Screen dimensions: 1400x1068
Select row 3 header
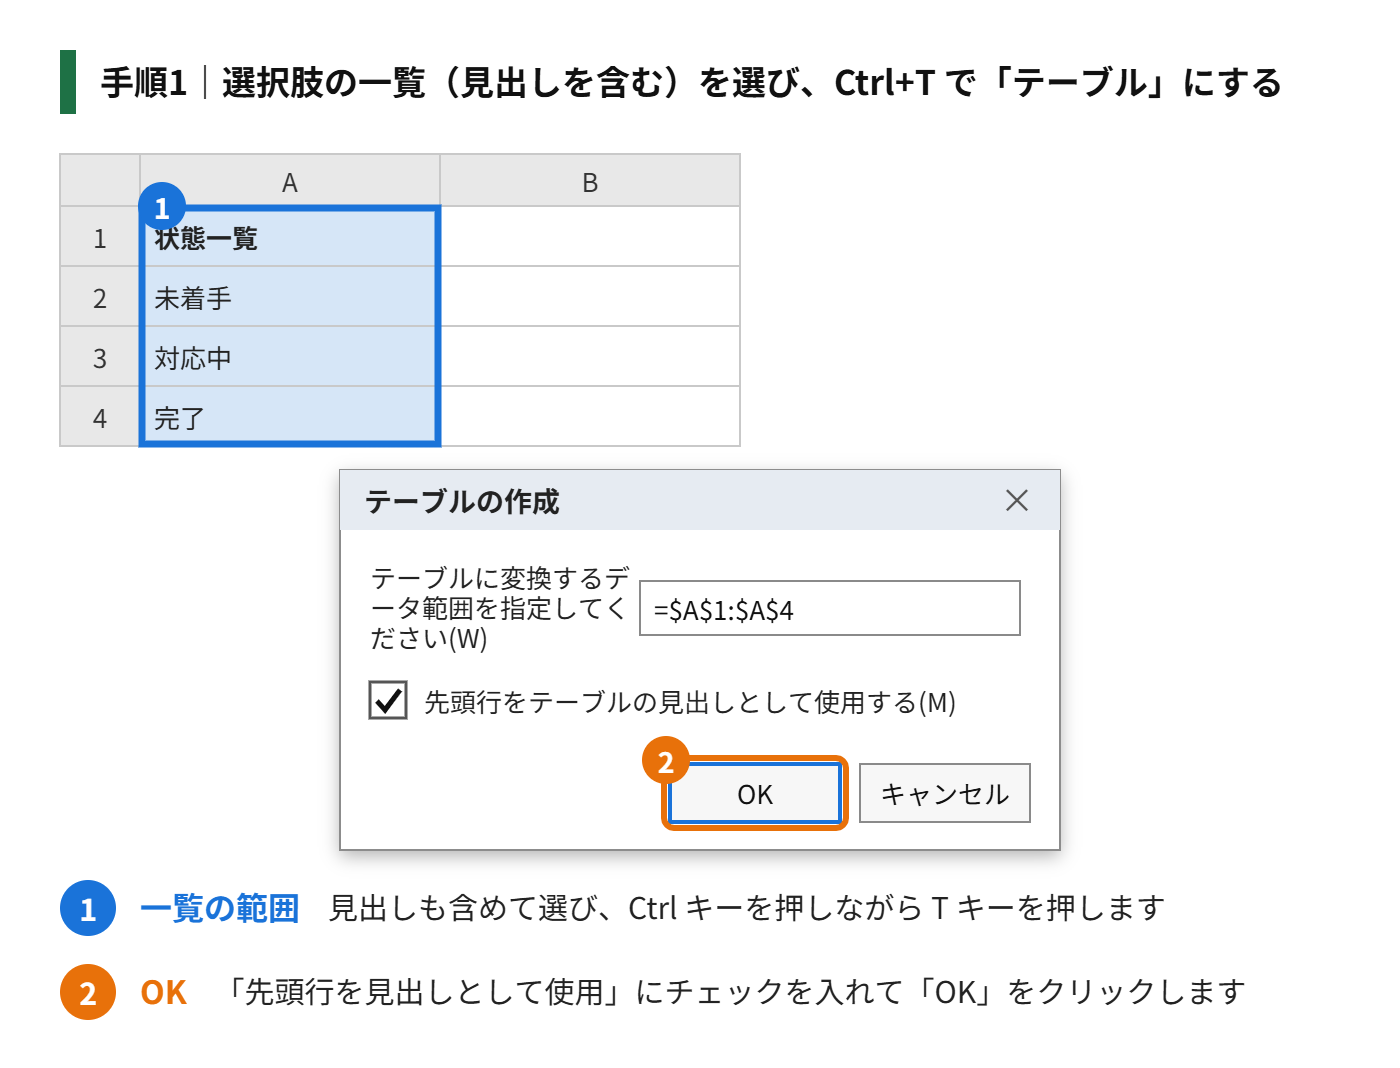point(100,357)
